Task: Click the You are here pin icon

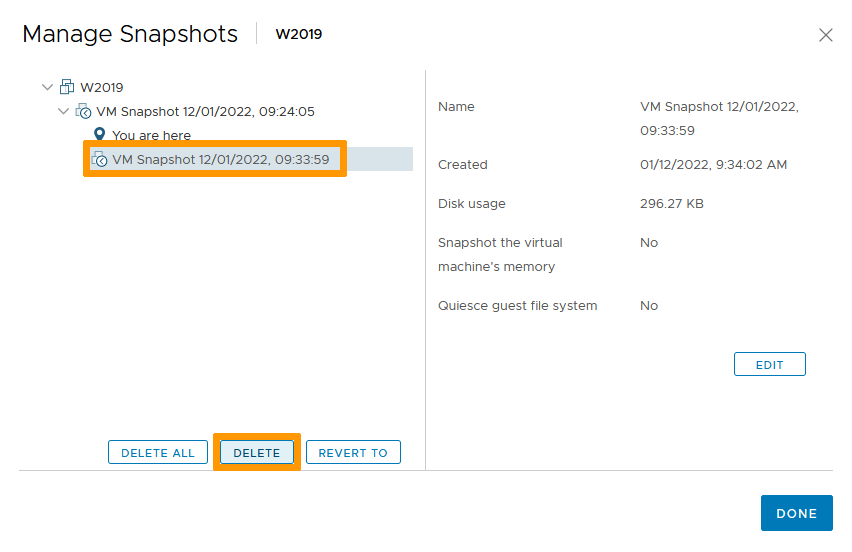Action: coord(99,135)
